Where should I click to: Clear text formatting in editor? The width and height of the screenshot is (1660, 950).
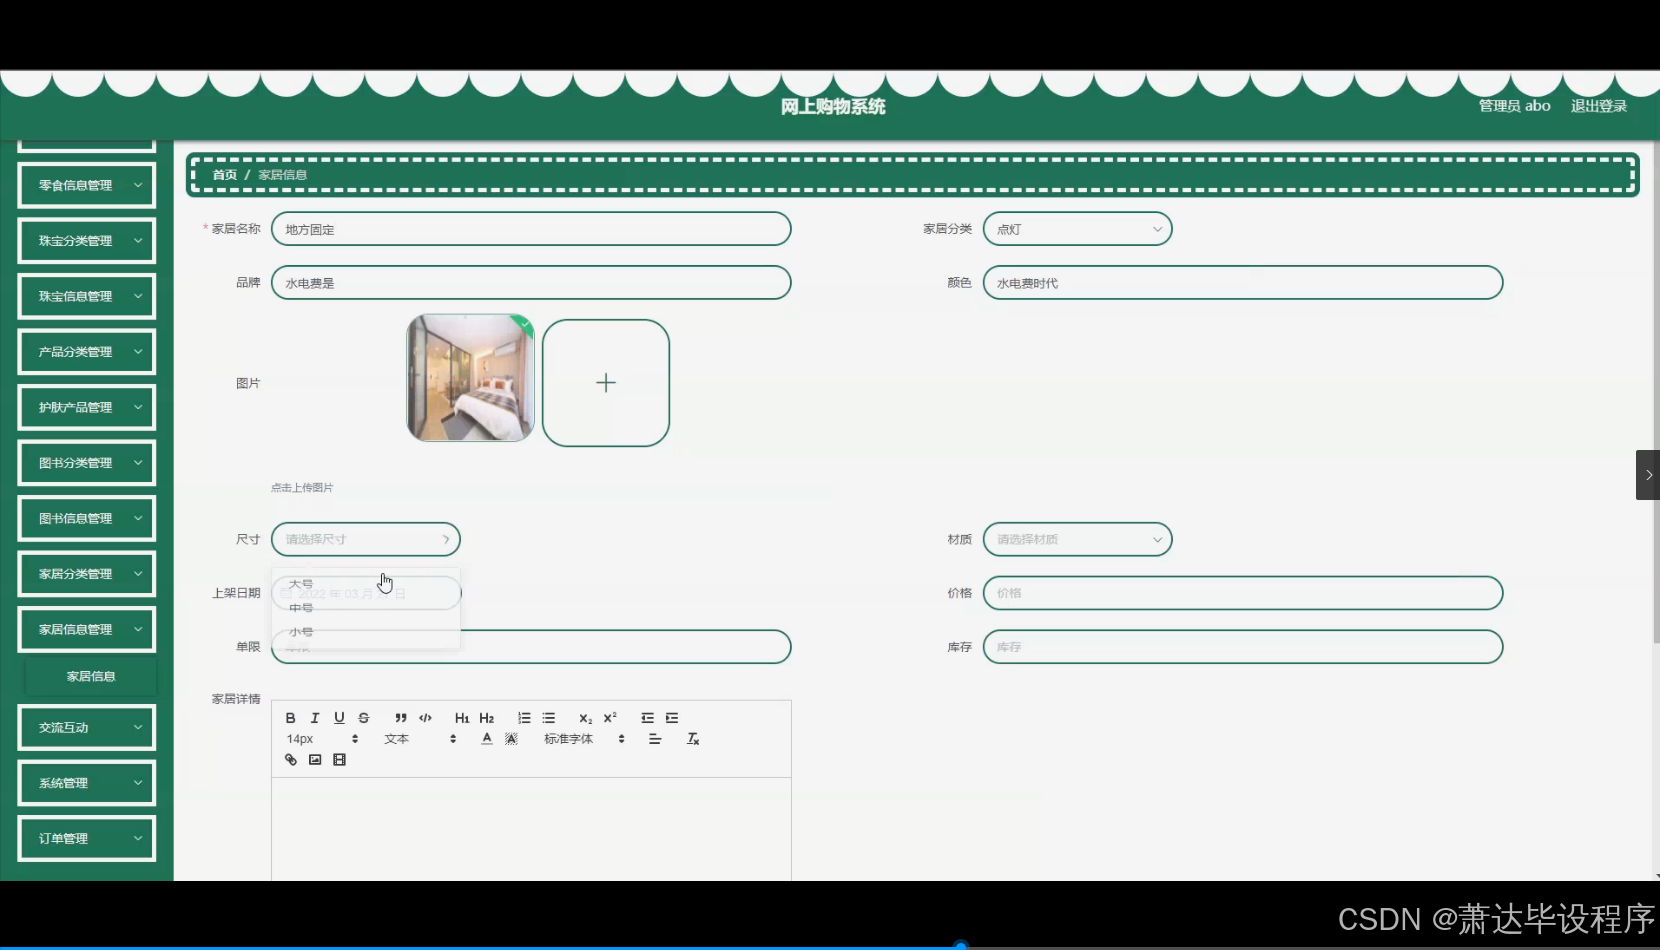coord(693,739)
